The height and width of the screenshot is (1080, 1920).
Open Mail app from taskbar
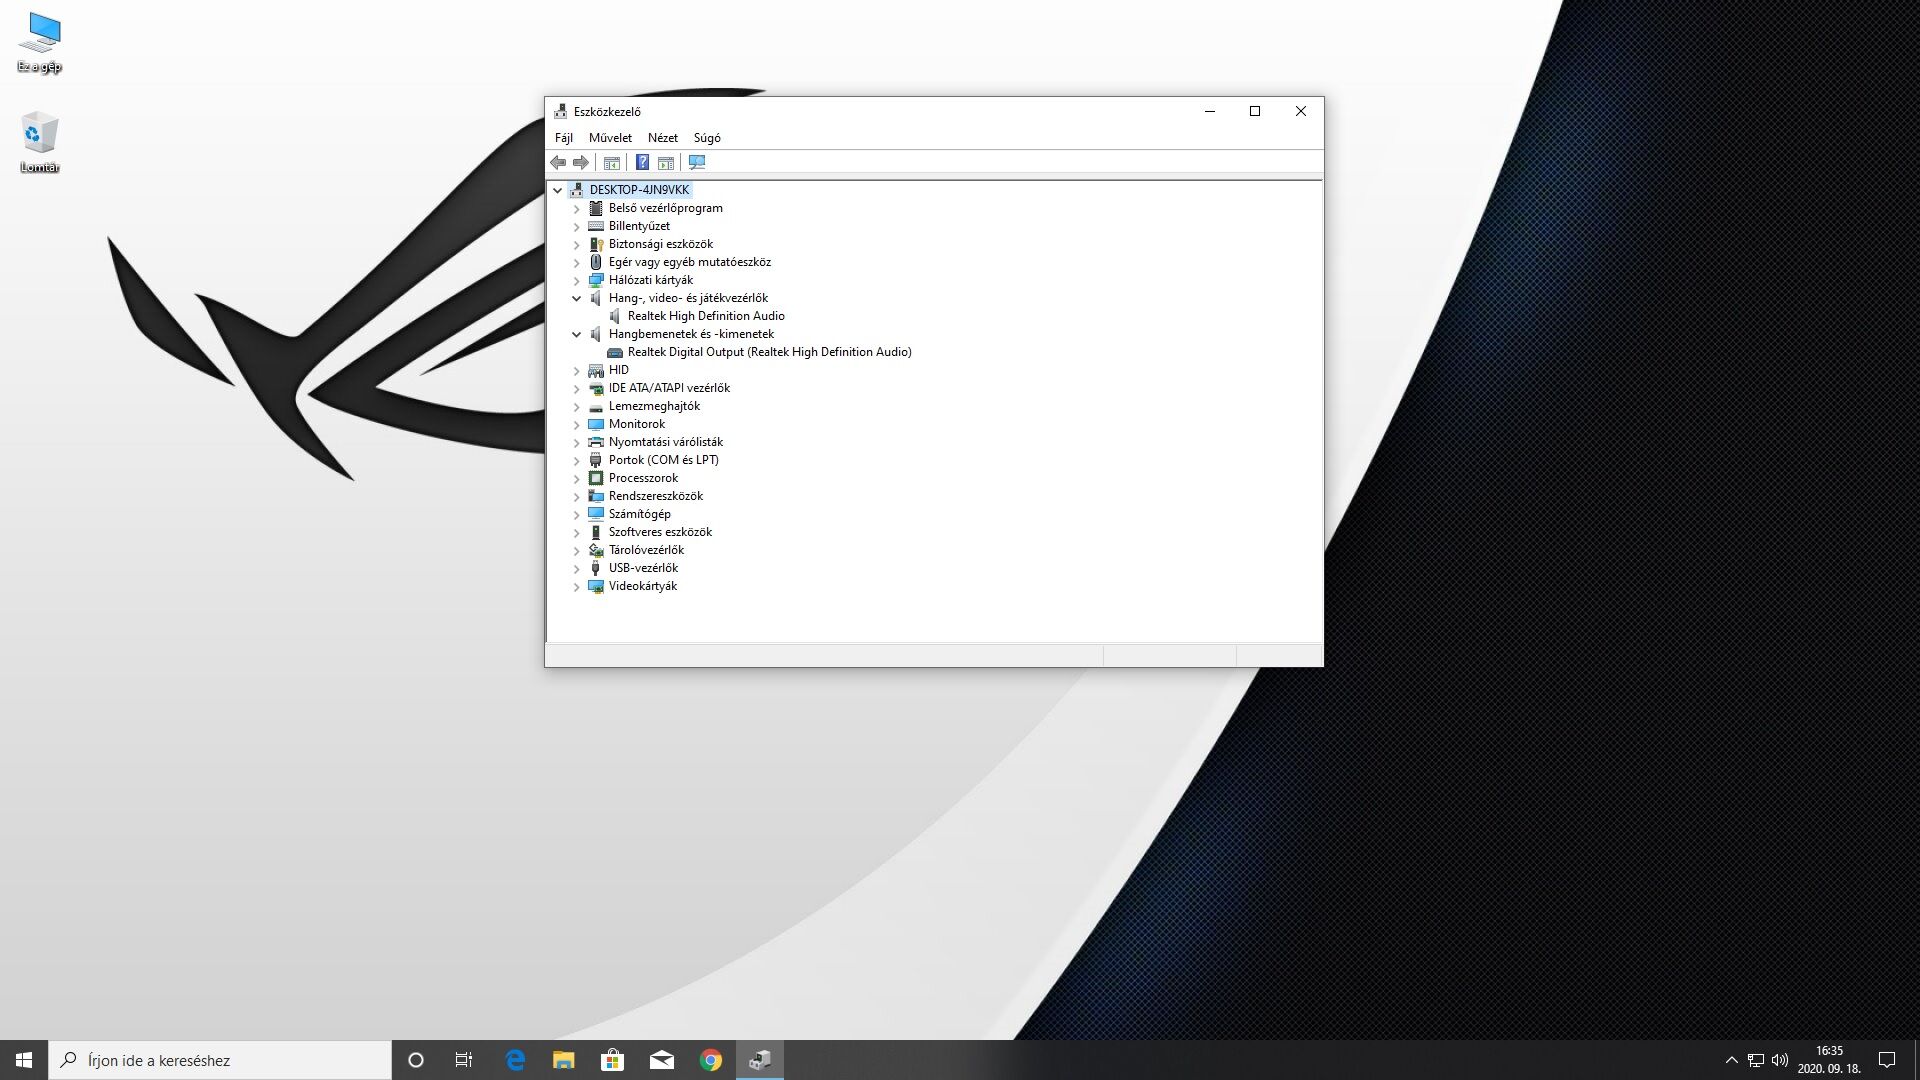661,1060
